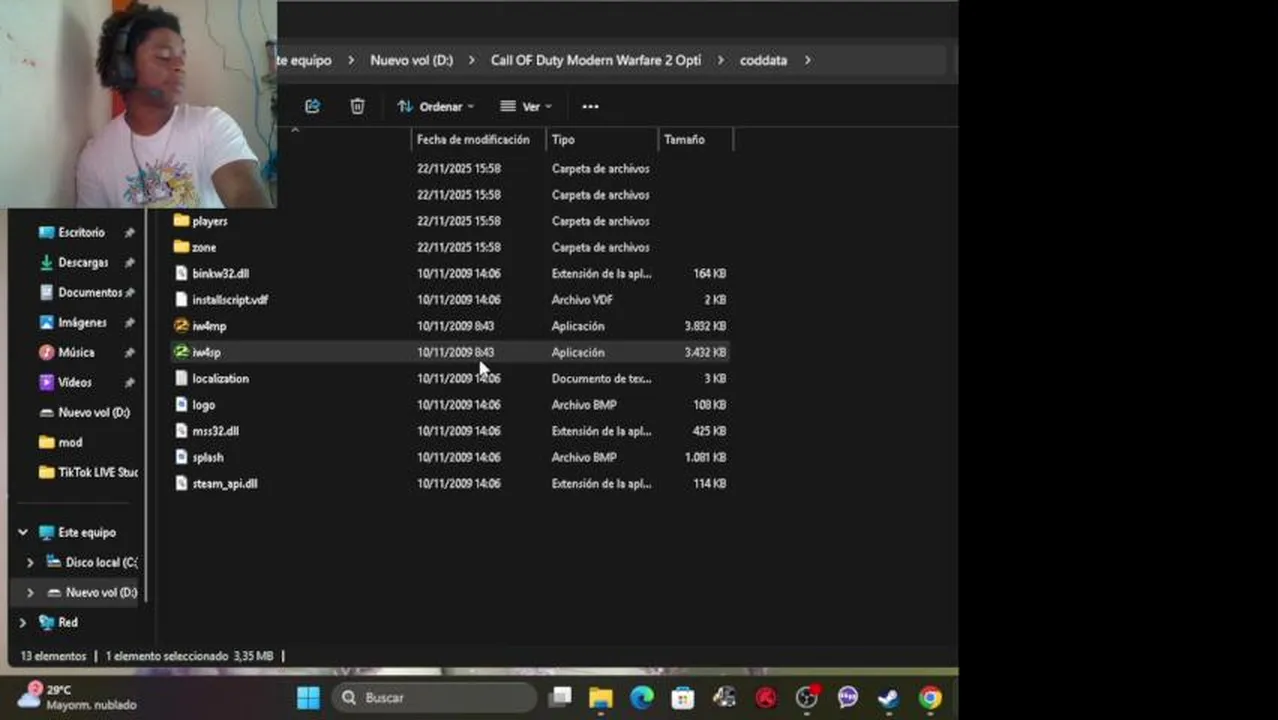Screen dimensions: 1278x720
Task: Sort by 'Tamaño' column header
Action: coord(684,140)
